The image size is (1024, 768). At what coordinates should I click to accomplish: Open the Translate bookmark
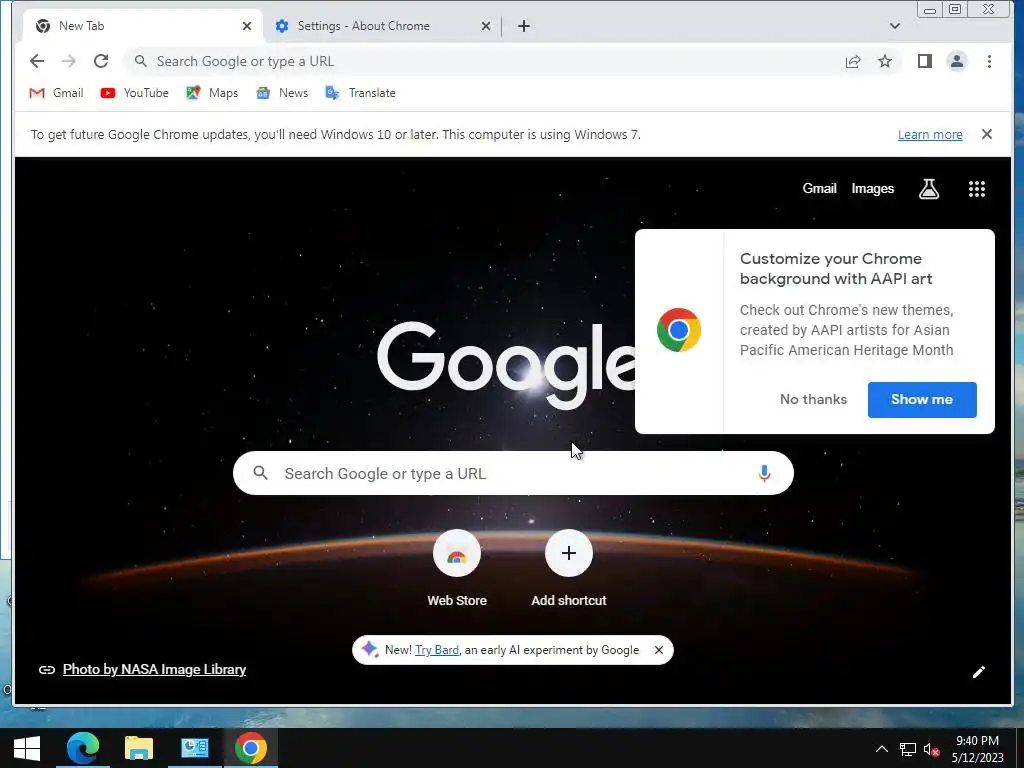360,93
